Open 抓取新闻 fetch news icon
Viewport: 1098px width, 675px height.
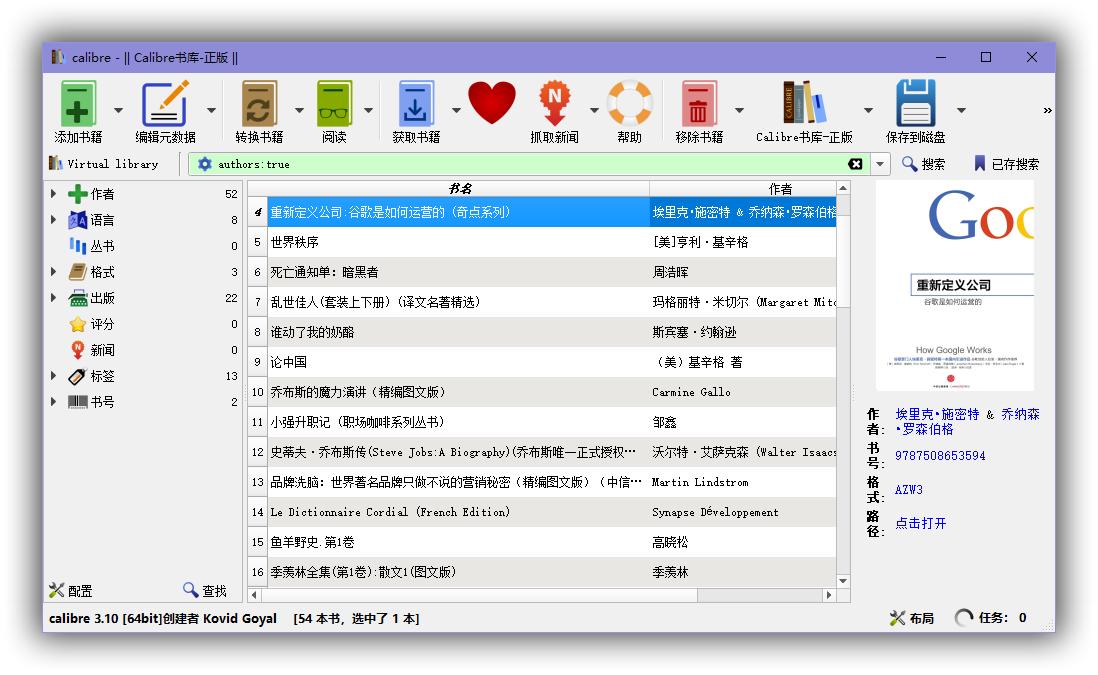click(x=555, y=104)
